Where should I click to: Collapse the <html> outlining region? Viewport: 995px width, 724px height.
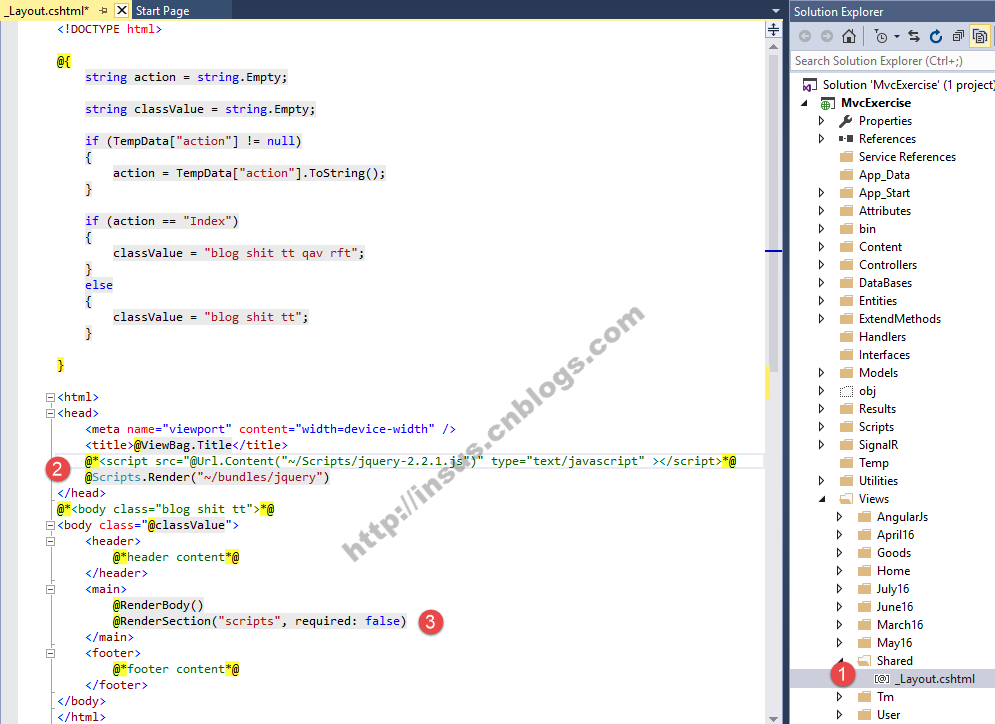tap(50, 397)
